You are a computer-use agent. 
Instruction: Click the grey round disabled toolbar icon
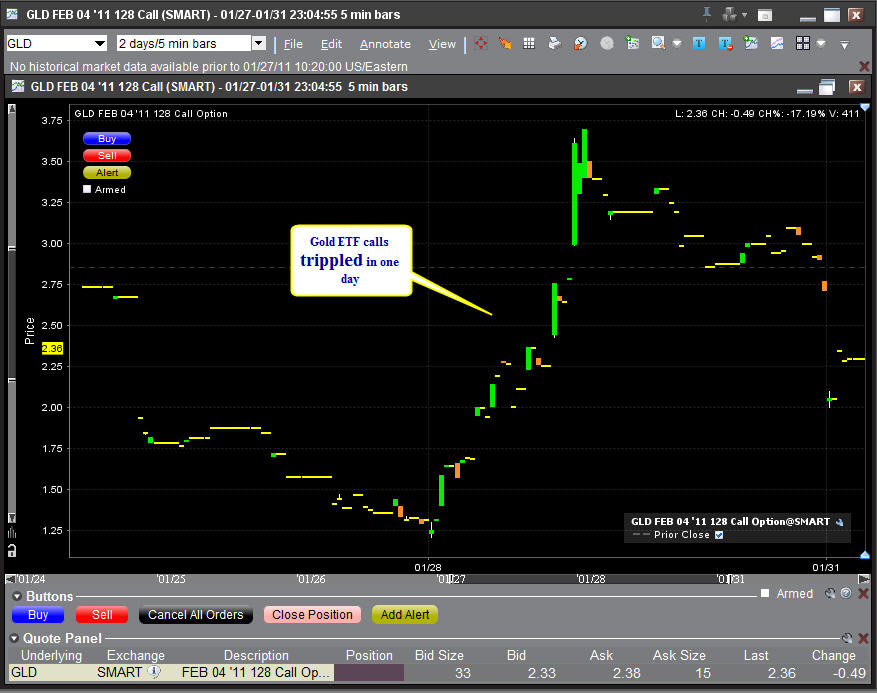[607, 44]
